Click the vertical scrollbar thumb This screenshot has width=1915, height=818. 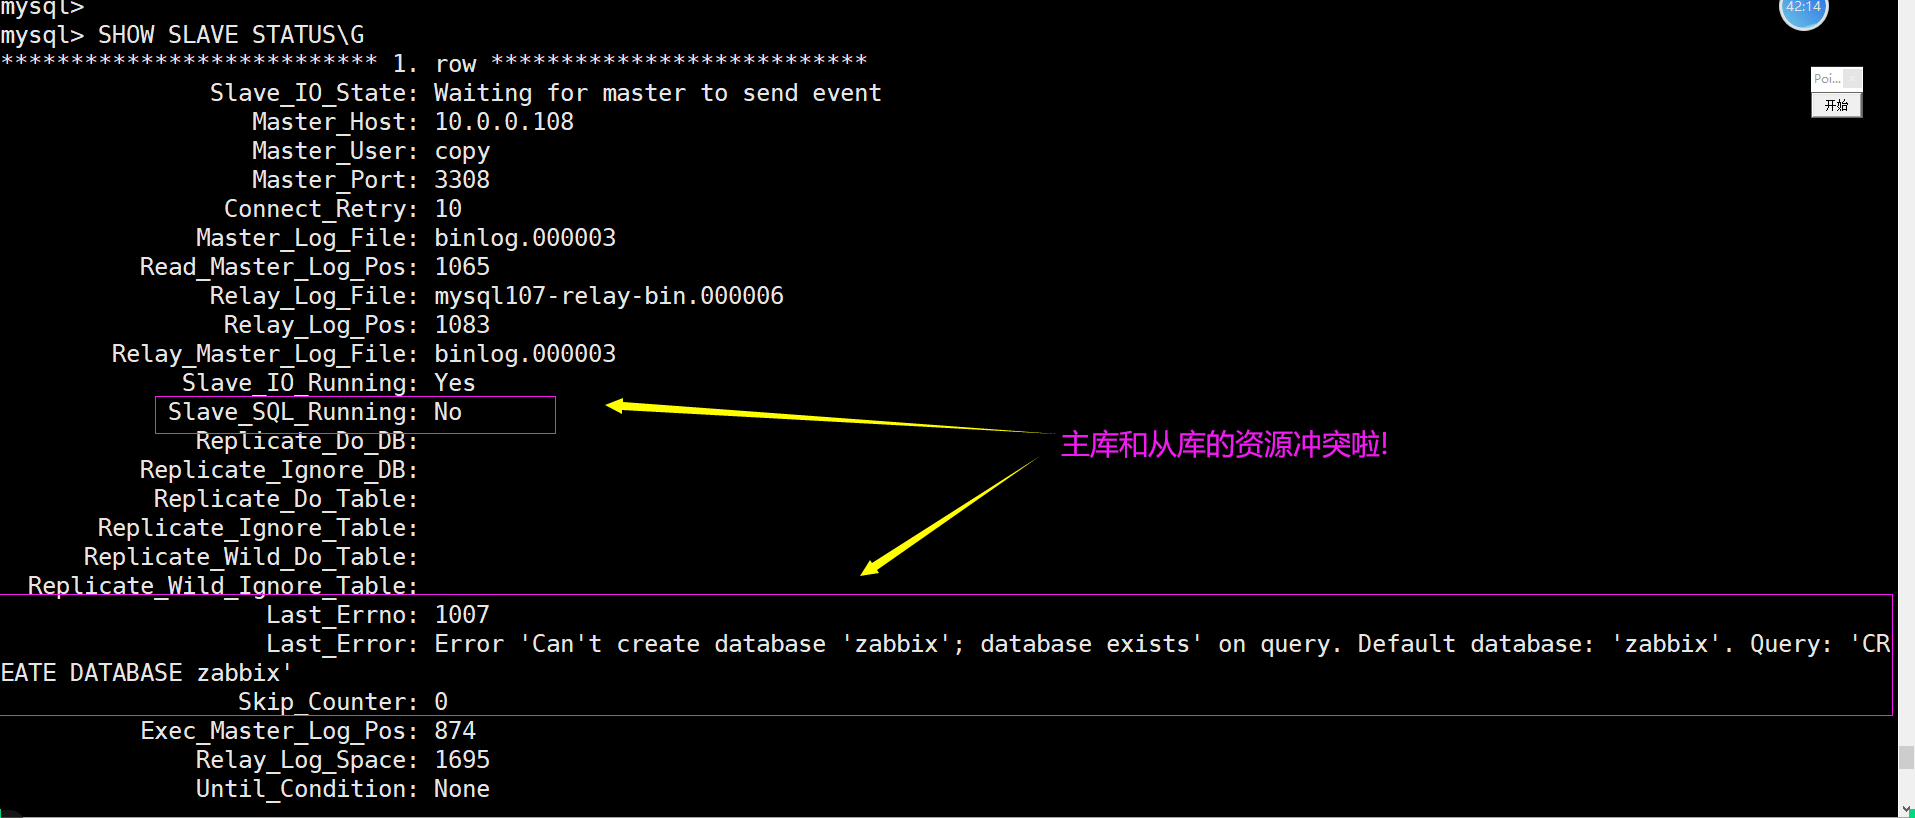[x=1906, y=757]
